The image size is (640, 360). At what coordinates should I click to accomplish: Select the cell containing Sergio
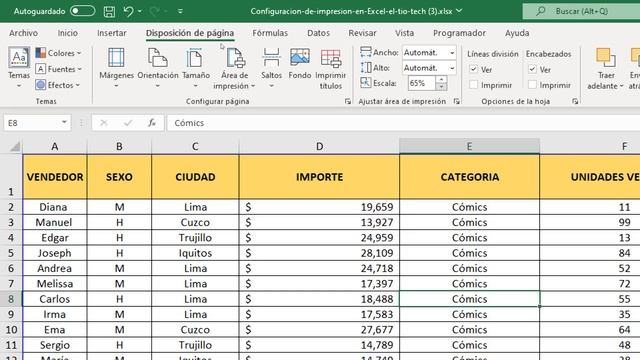55,345
